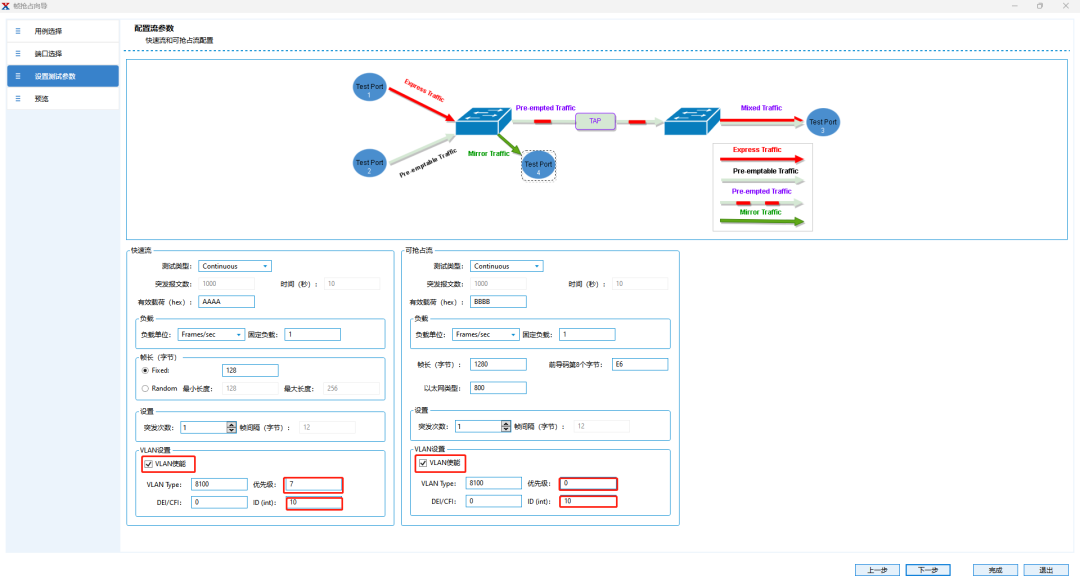Open 负载单位 Frames/sec dropdown in 可抢占流

486,335
